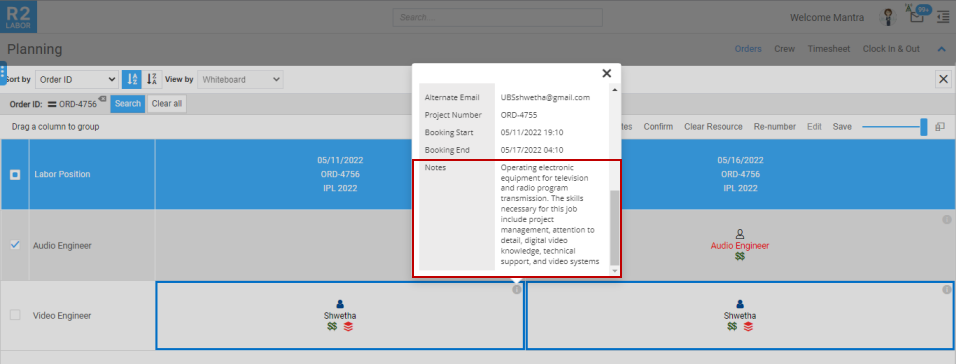Toggle the select-all header checkbox
The image size is (956, 364).
coord(15,174)
